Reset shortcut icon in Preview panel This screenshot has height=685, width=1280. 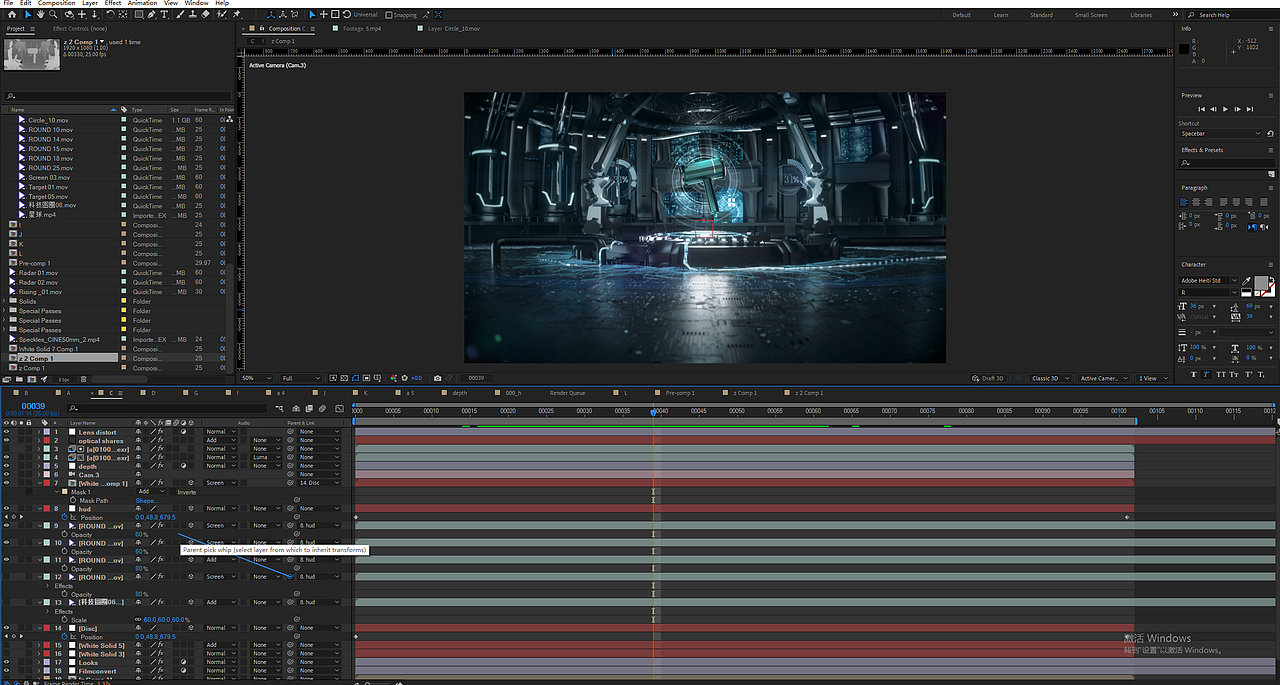coord(1270,133)
